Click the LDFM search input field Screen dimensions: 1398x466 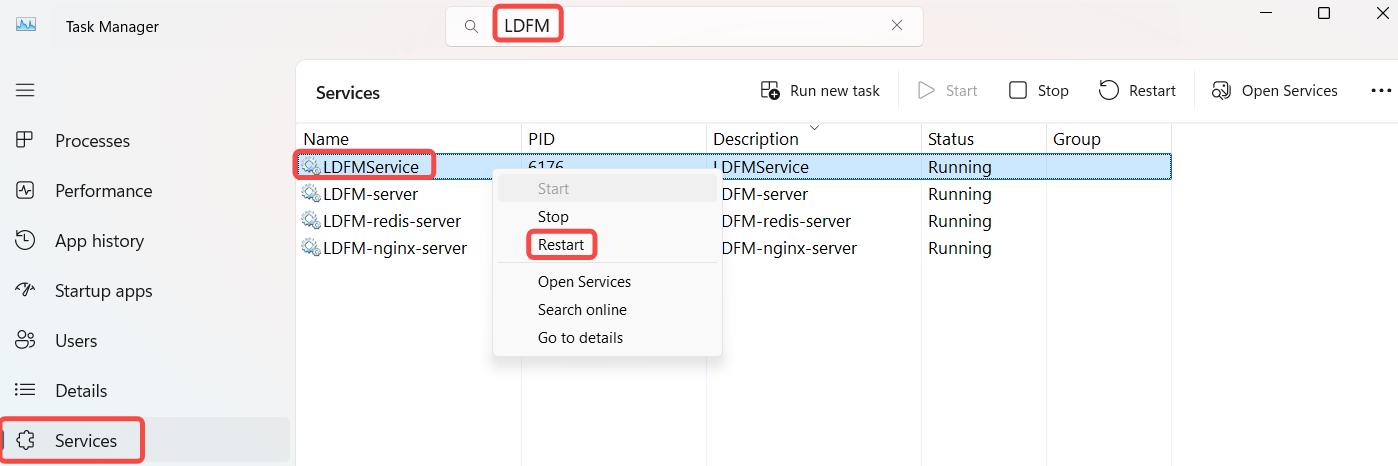tap(700, 26)
